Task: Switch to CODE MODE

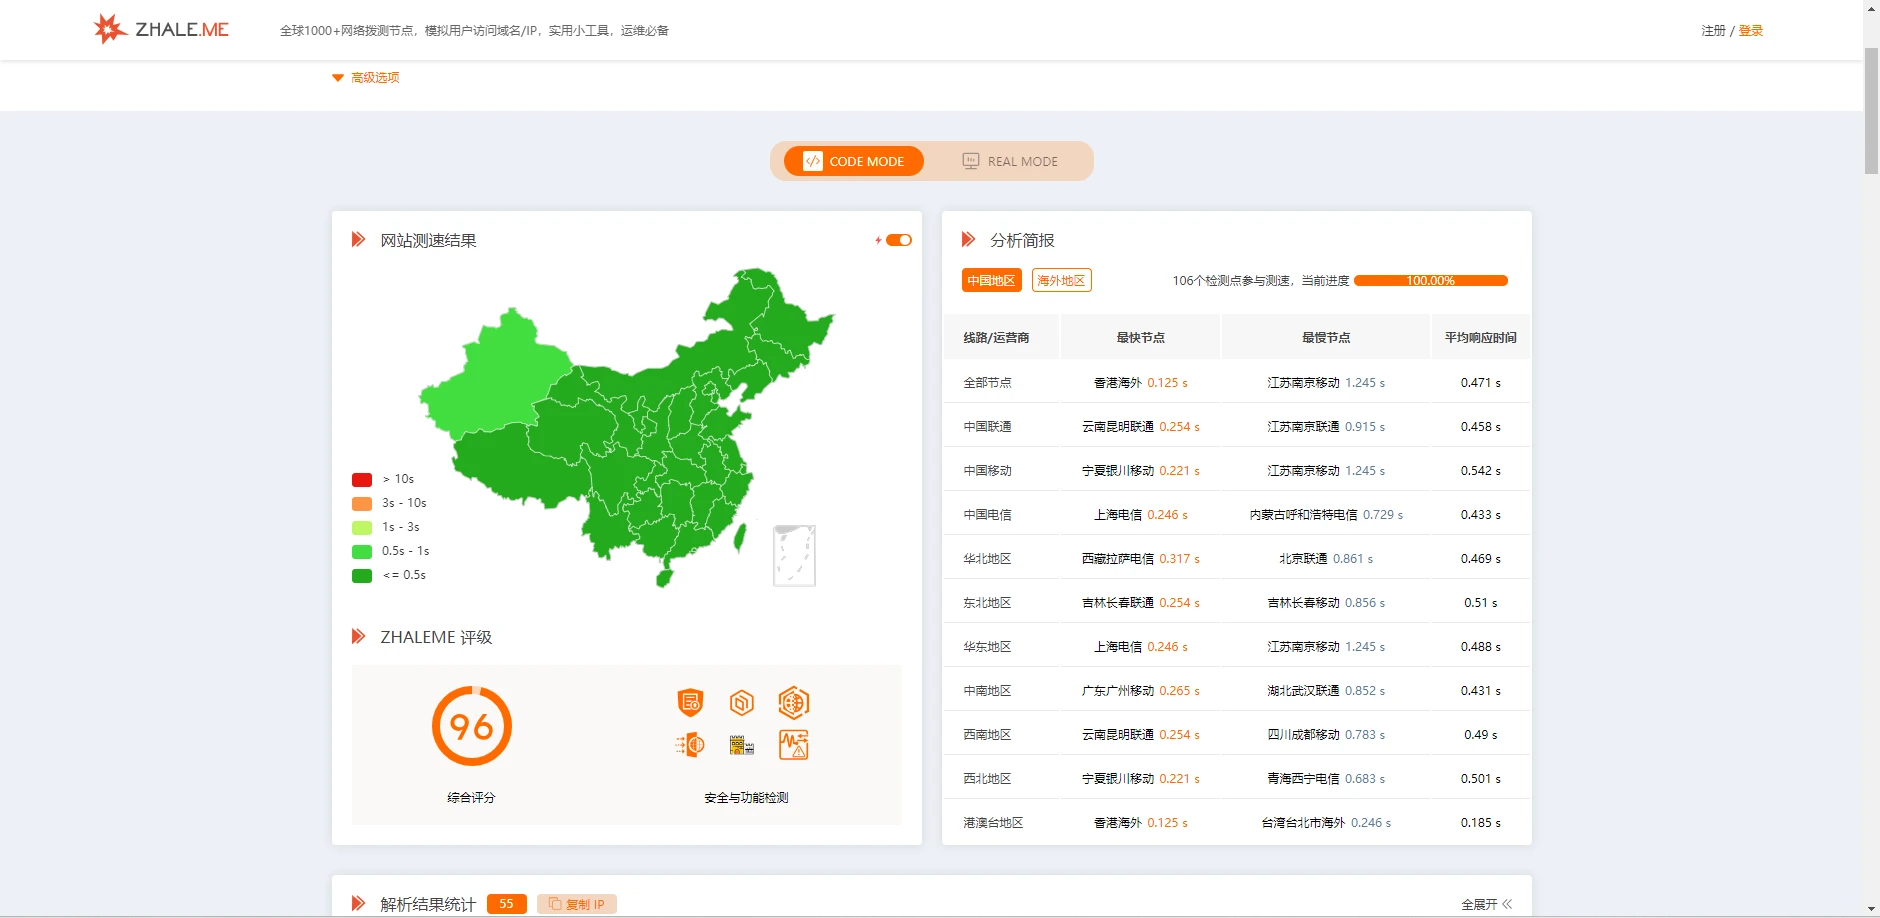Action: coord(854,161)
